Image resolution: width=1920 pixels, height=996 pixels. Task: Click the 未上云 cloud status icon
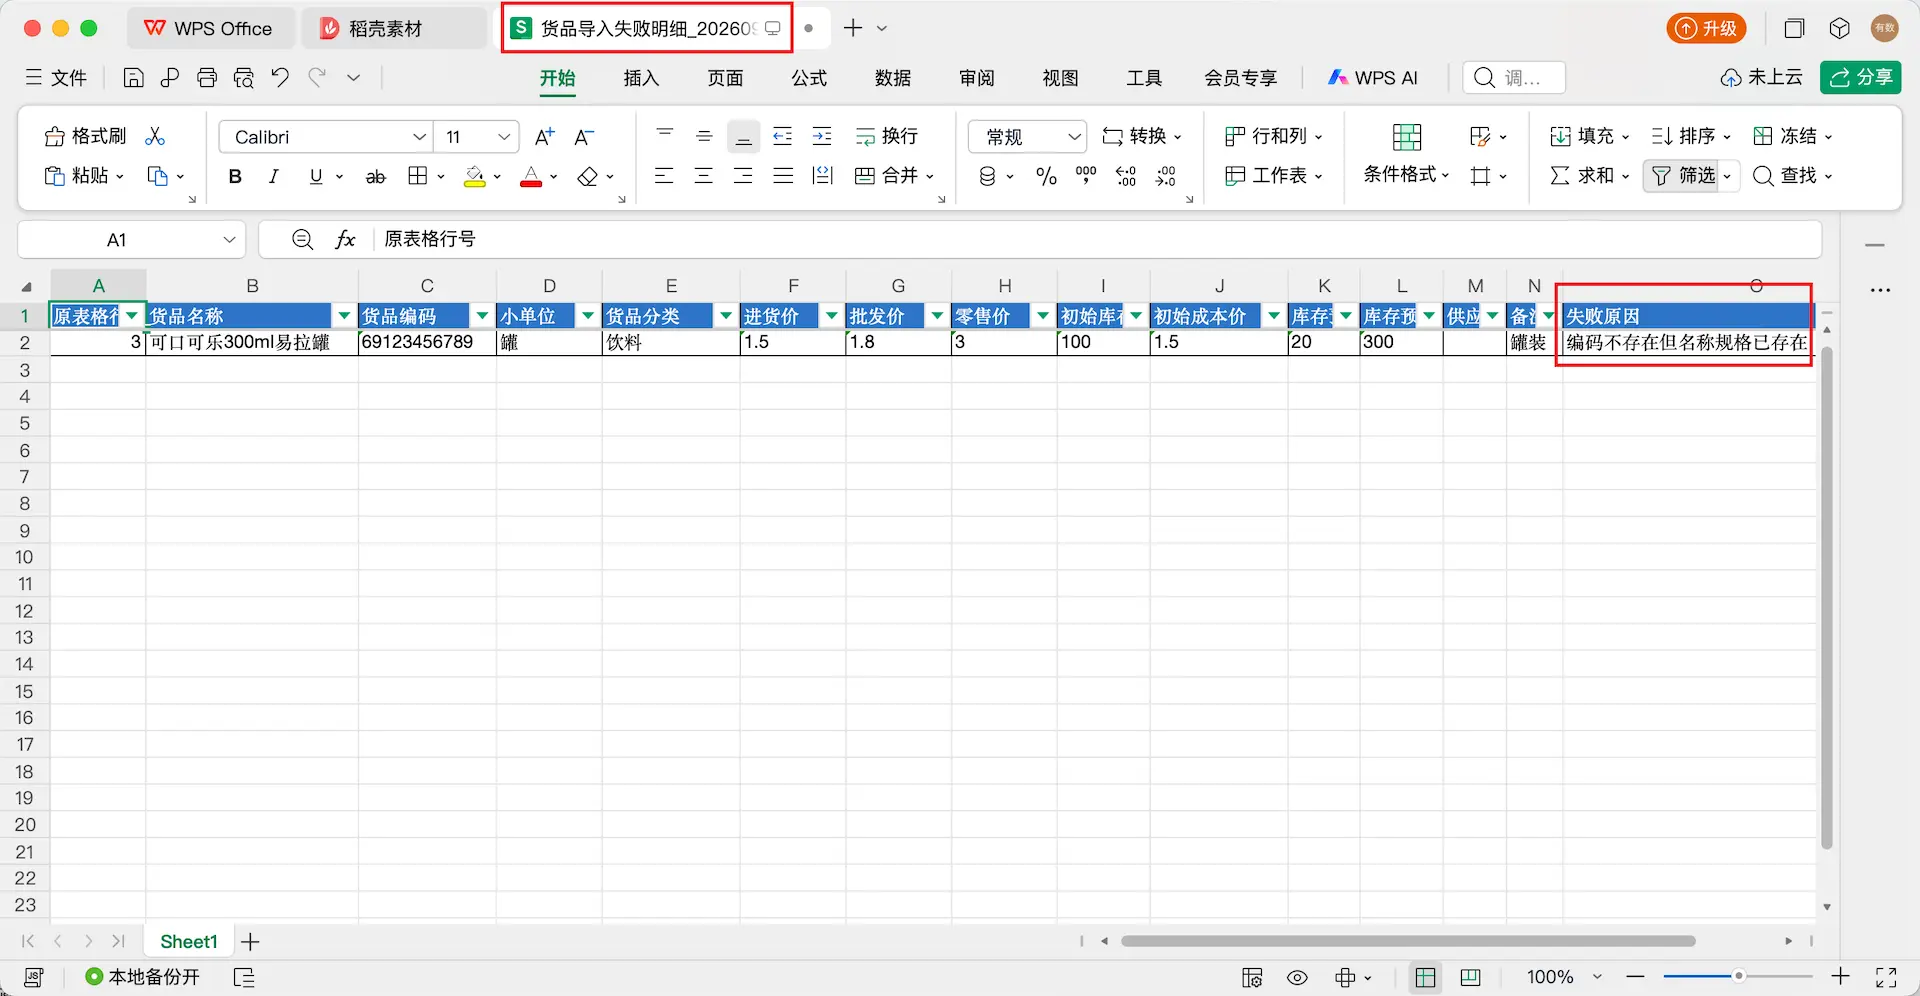point(1761,78)
